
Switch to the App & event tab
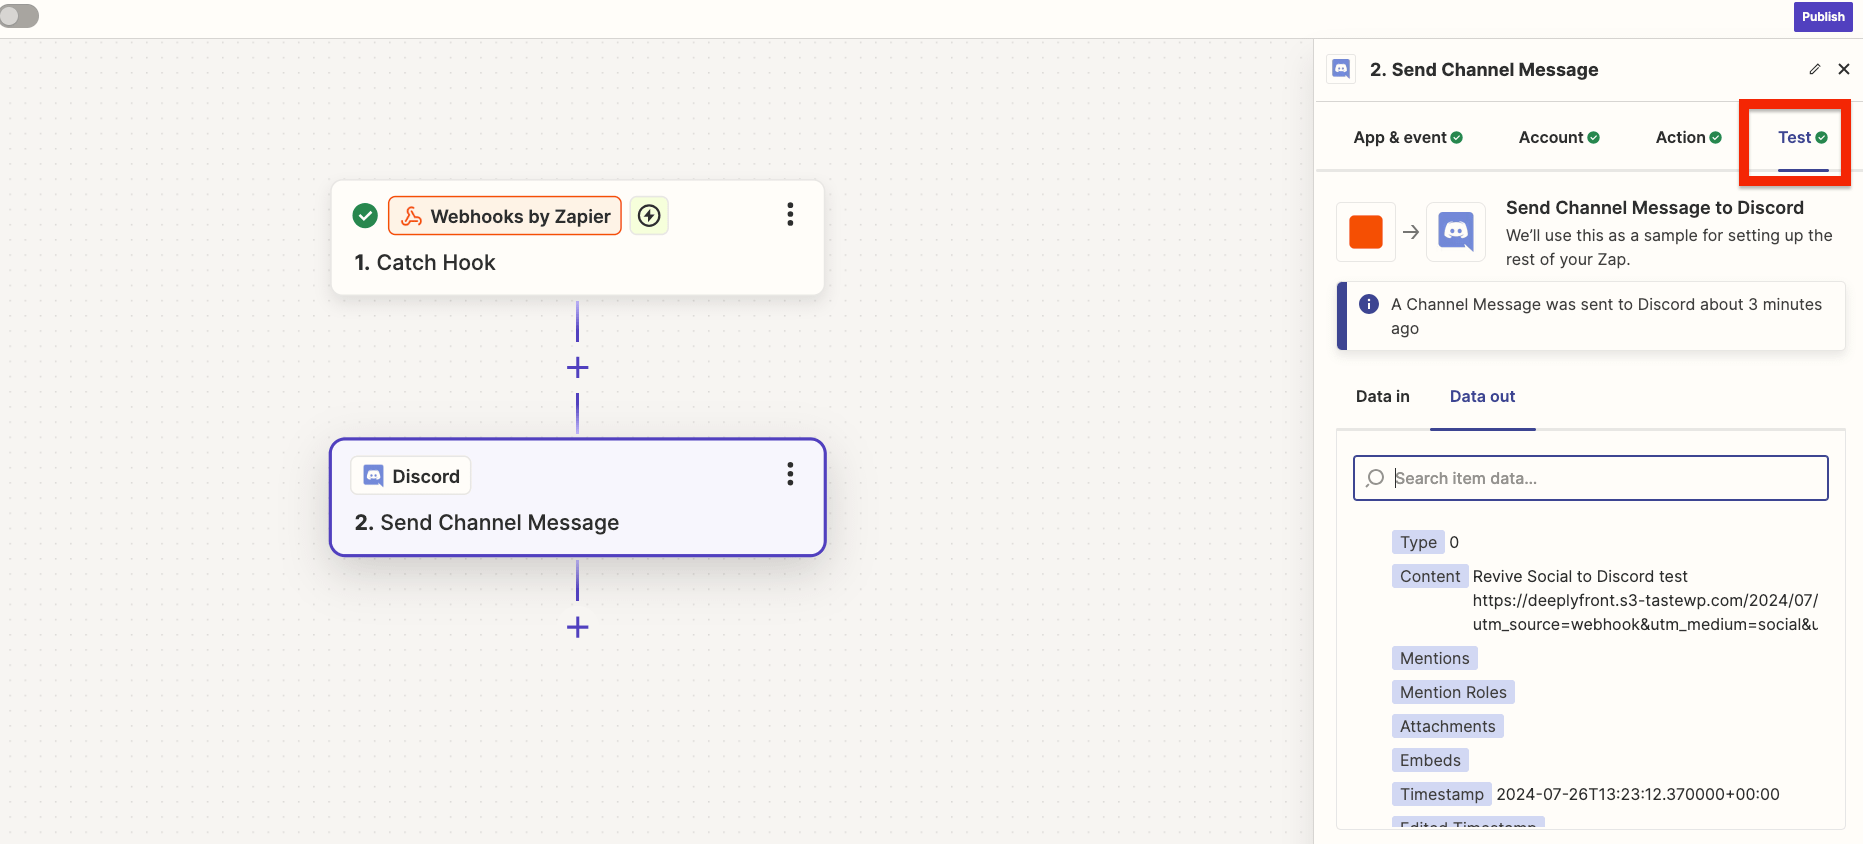coord(1407,138)
